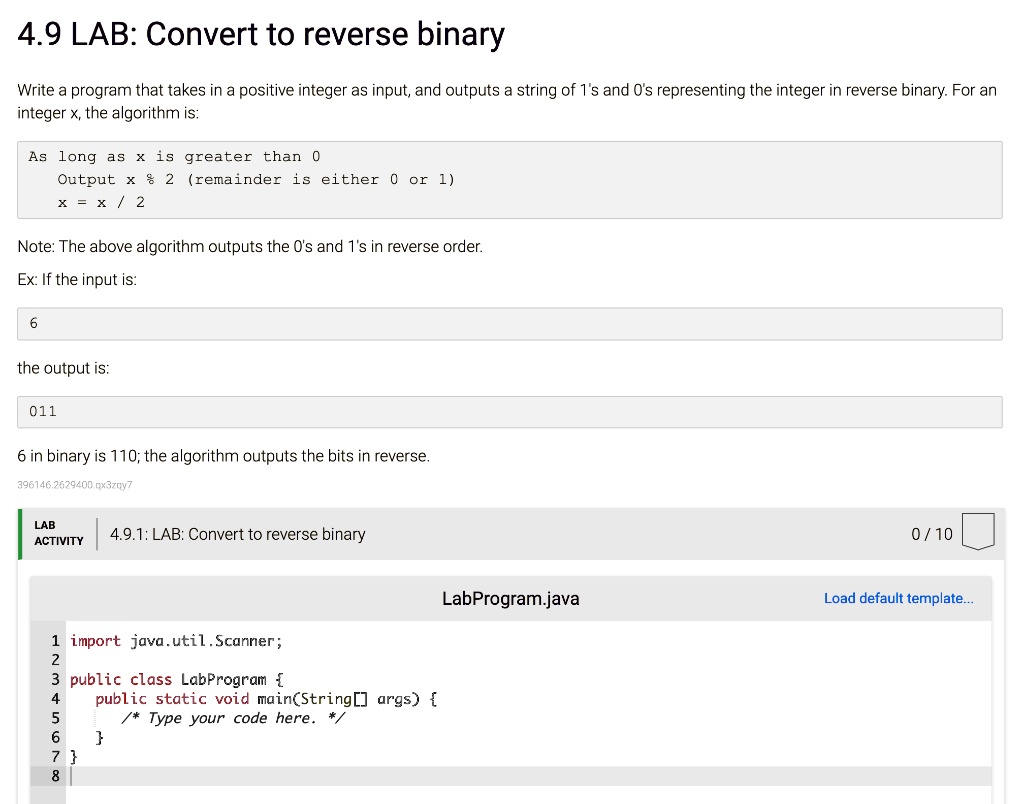This screenshot has height=804, width=1024.
Task: Select the LabProgram.java tab
Action: pyautogui.click(x=510, y=598)
